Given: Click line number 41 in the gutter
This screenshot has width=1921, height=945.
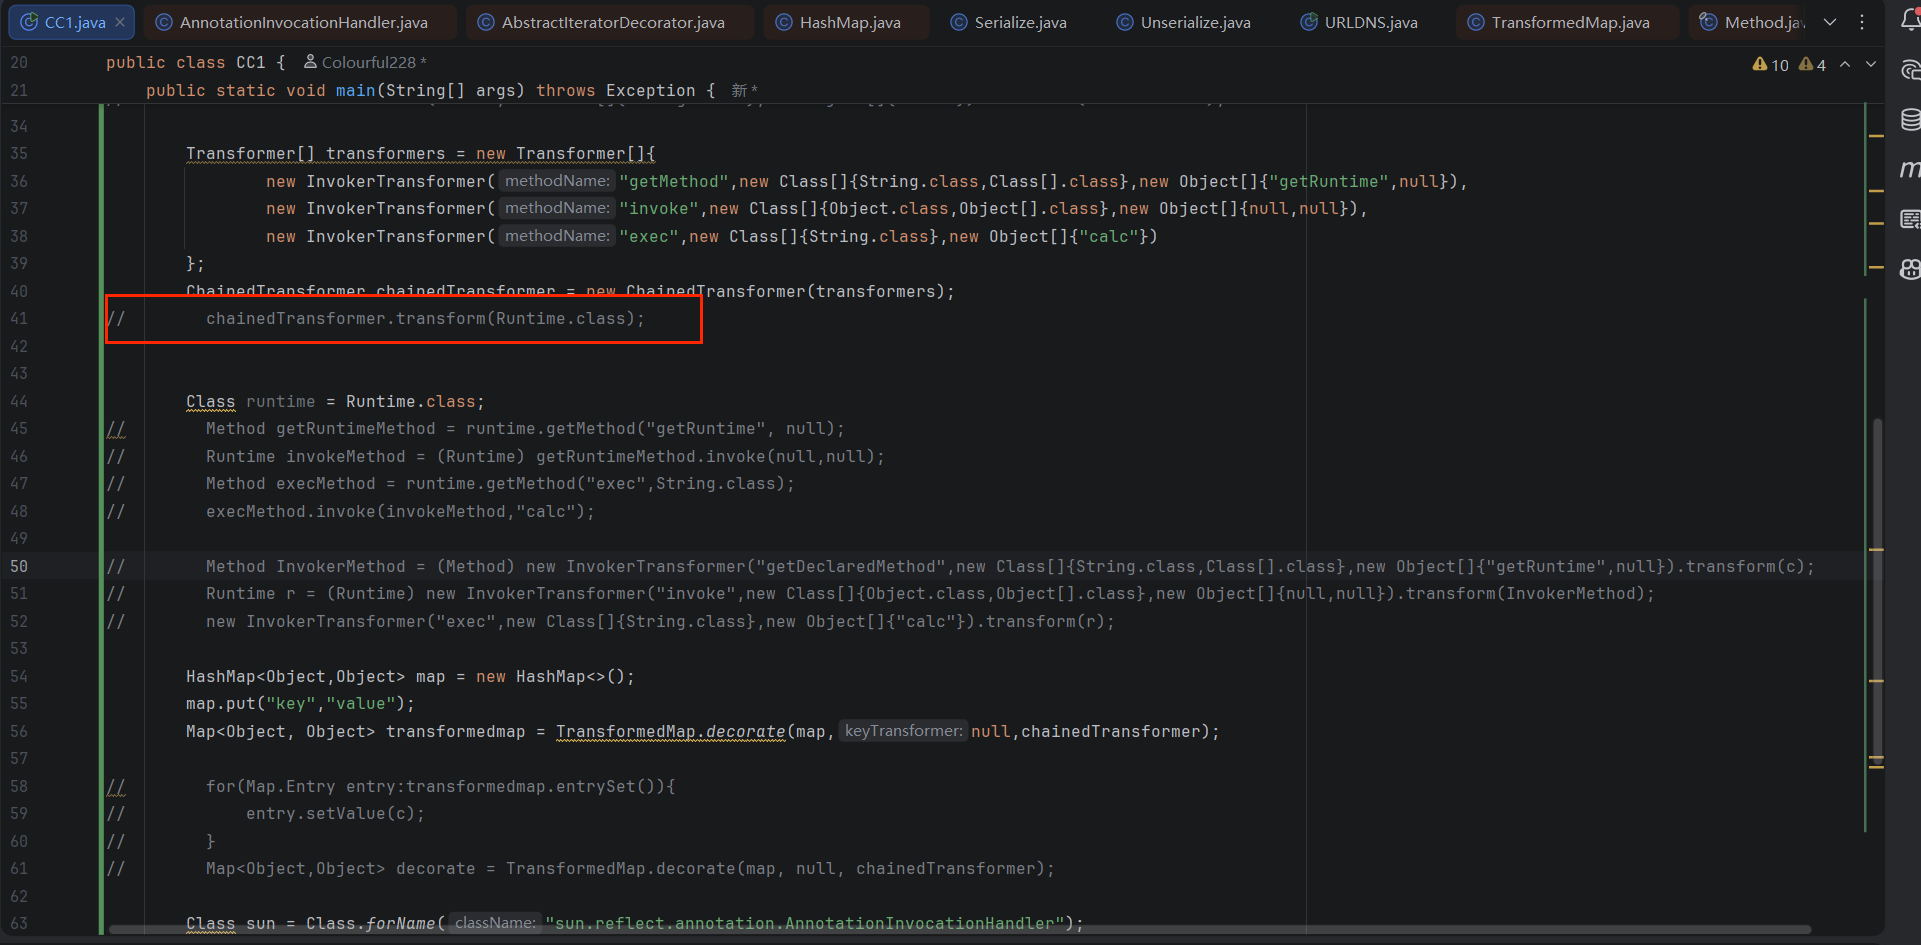Looking at the screenshot, I should point(19,318).
